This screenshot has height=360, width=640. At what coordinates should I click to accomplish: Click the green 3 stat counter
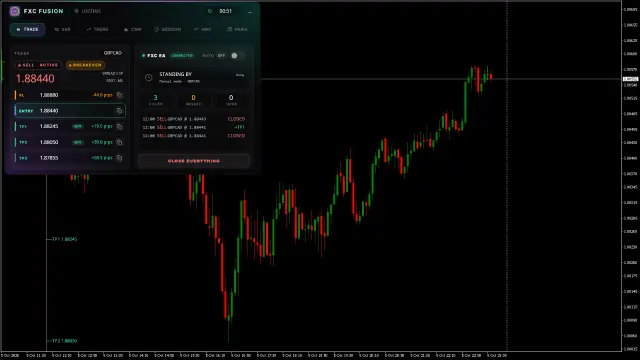(155, 98)
